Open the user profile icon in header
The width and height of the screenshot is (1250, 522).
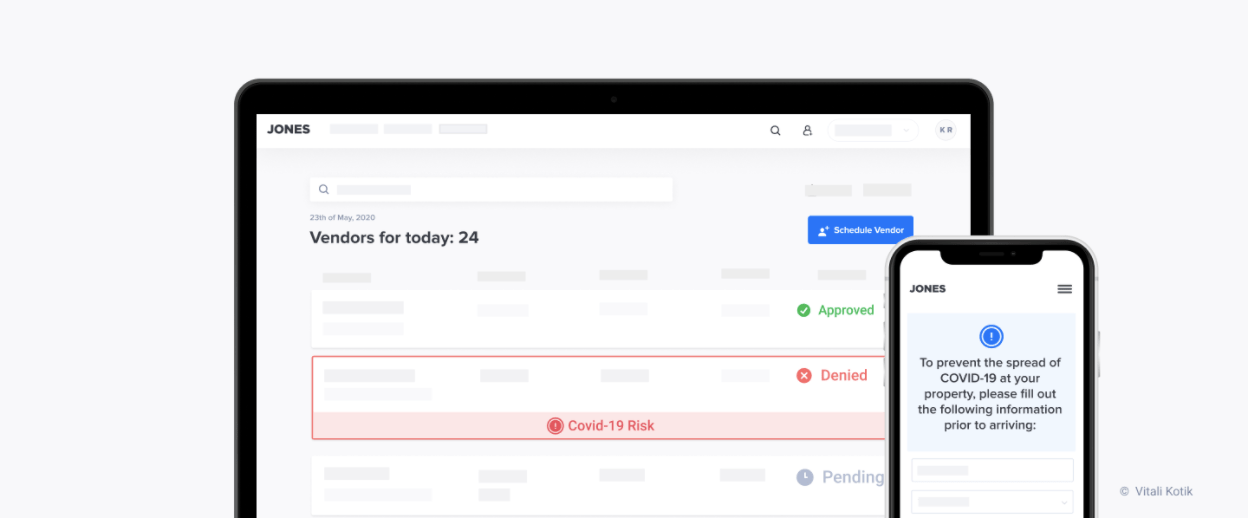(x=807, y=130)
